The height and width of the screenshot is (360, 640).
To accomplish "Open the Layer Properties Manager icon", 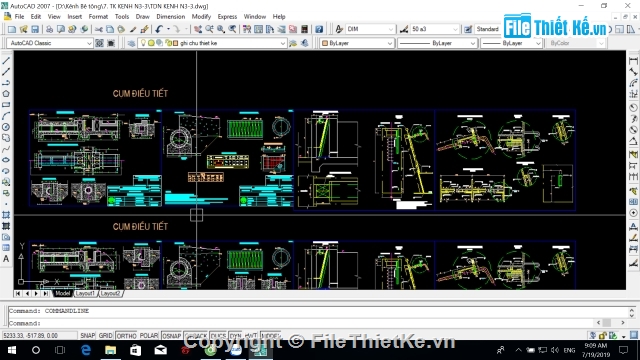I will pyautogui.click(x=131, y=43).
